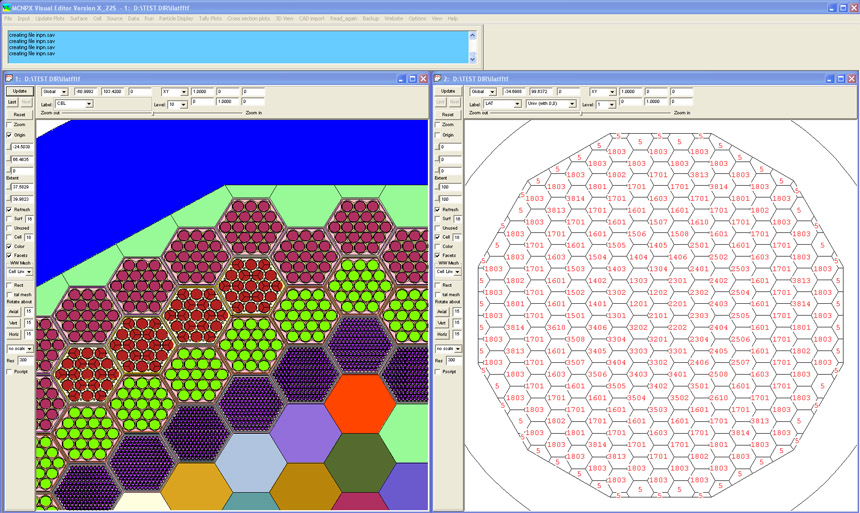Open the Update Plots menu
This screenshot has width=860, height=513.
[x=50, y=18]
